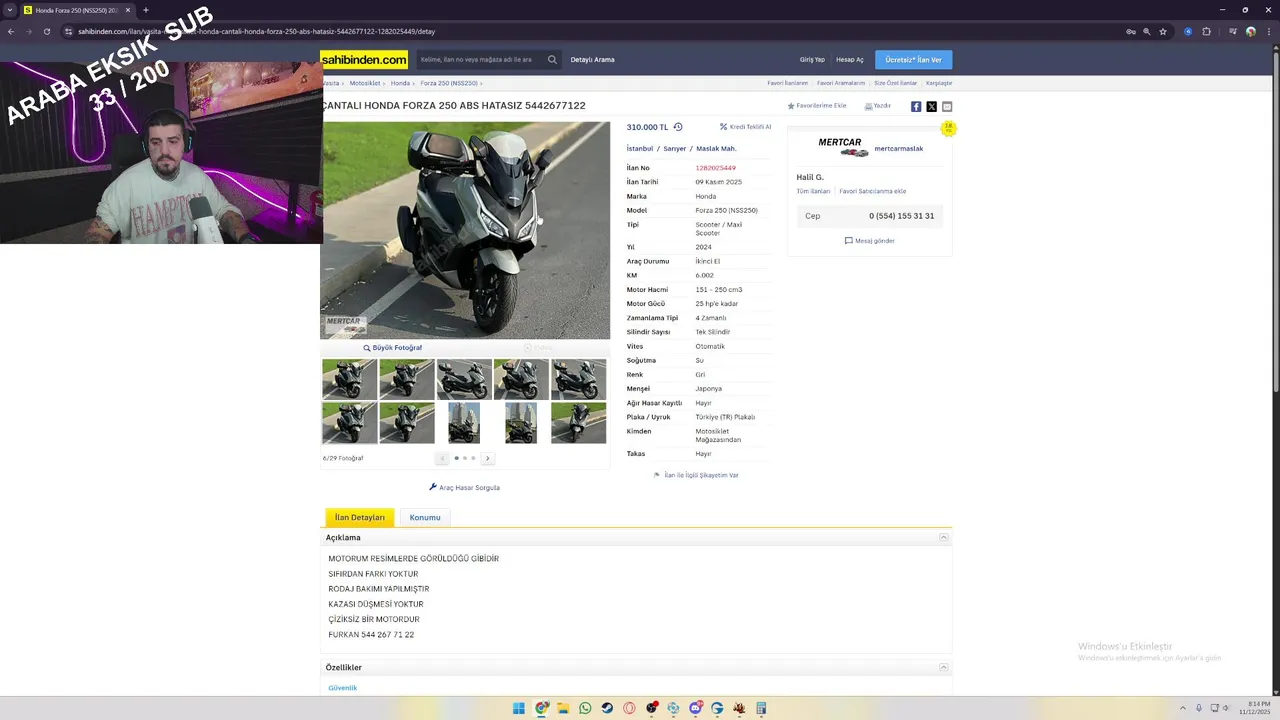Open Size Özel İlanlar link

coord(896,83)
